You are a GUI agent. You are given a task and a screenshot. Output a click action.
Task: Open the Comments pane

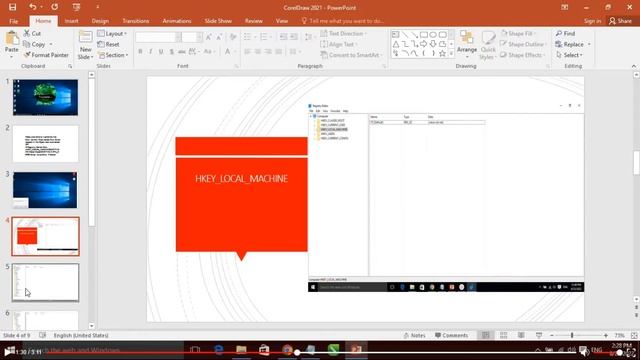click(451, 335)
